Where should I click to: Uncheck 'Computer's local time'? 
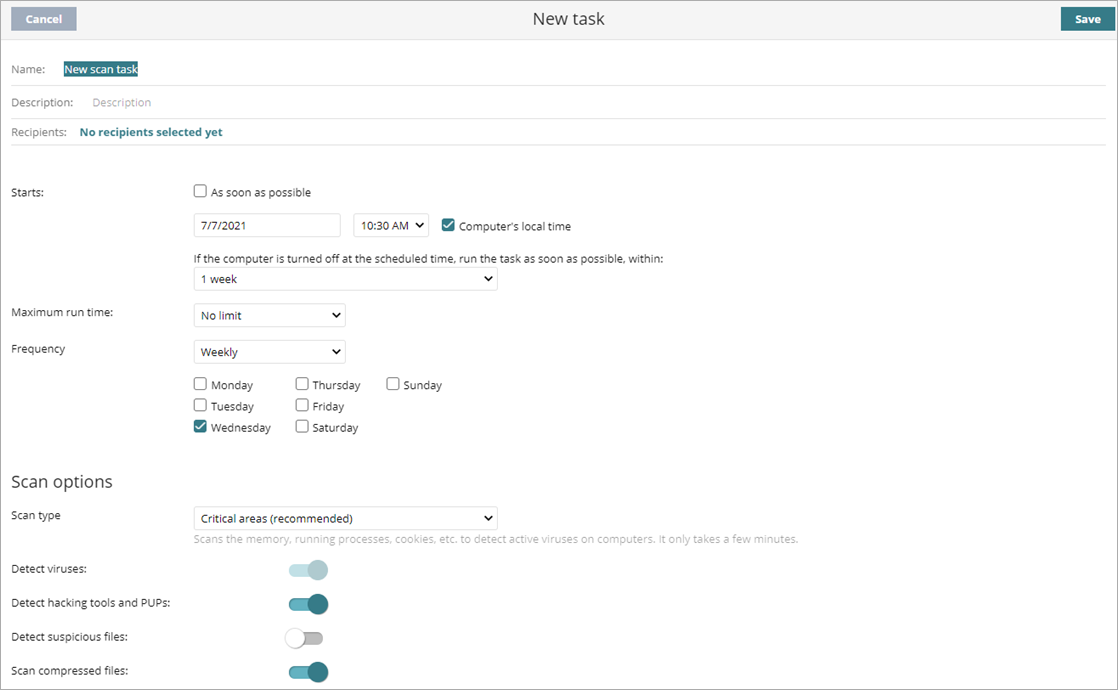pos(448,225)
